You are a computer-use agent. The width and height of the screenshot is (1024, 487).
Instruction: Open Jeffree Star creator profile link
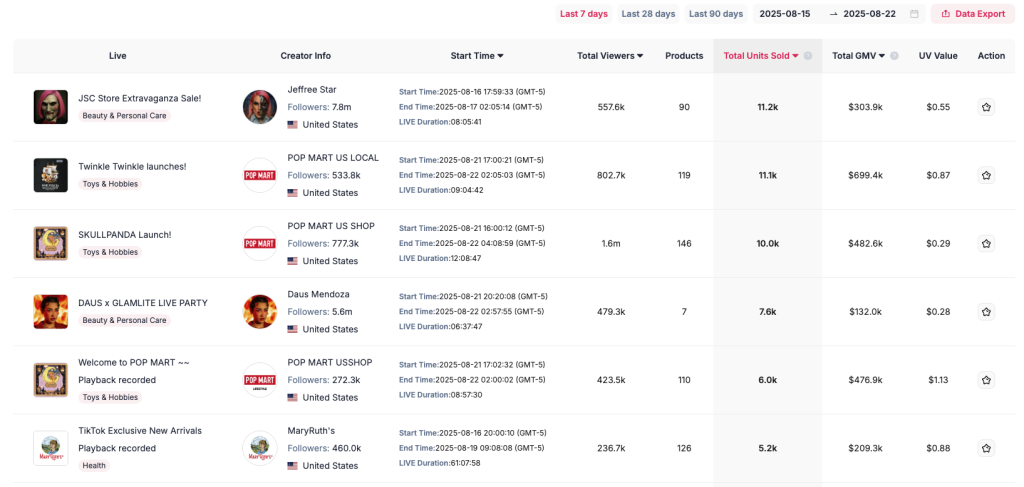pyautogui.click(x=312, y=90)
